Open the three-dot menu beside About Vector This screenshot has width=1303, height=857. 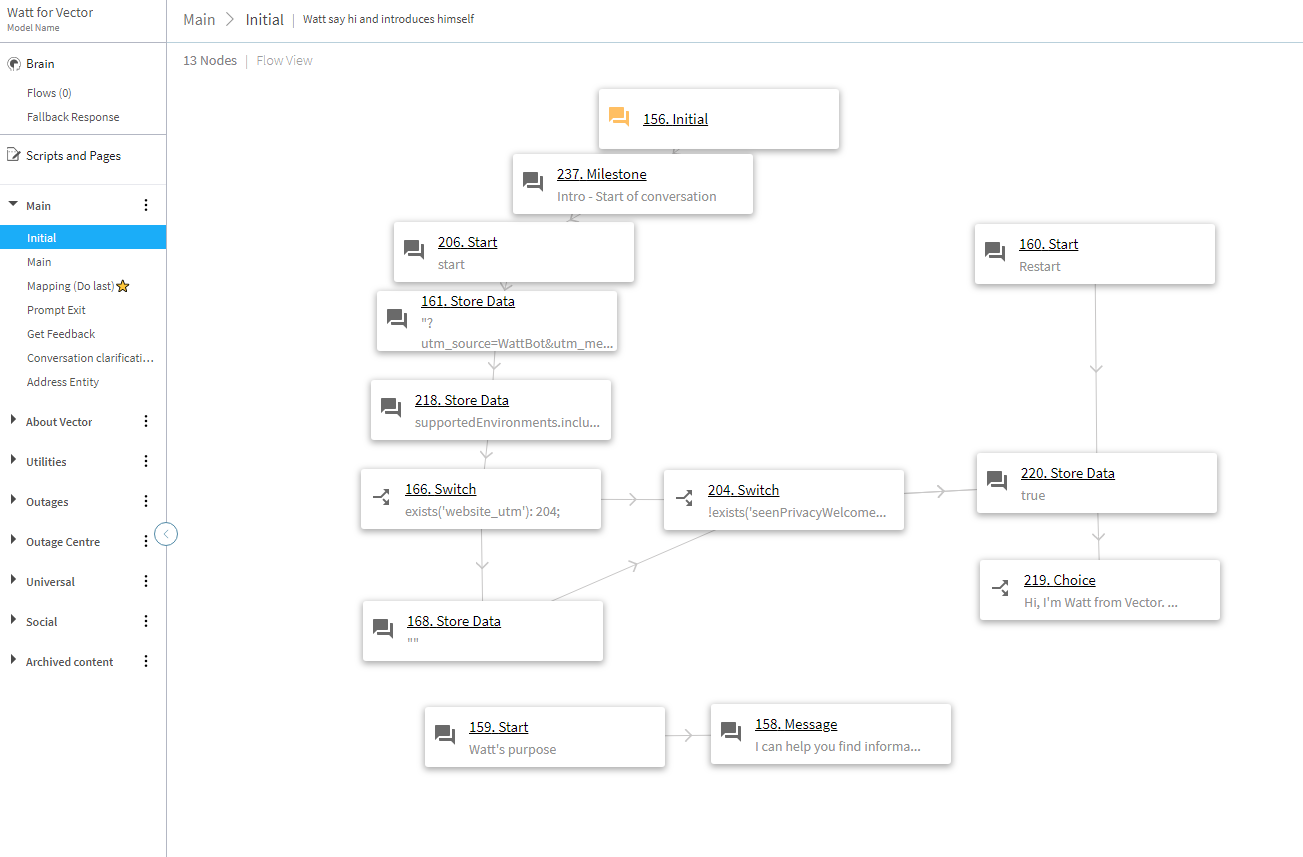coord(146,421)
